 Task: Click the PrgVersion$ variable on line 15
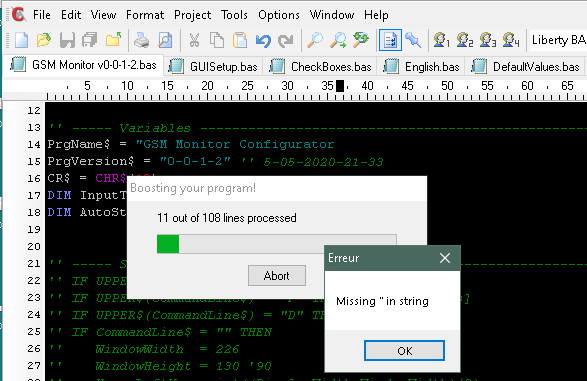[x=90, y=161]
